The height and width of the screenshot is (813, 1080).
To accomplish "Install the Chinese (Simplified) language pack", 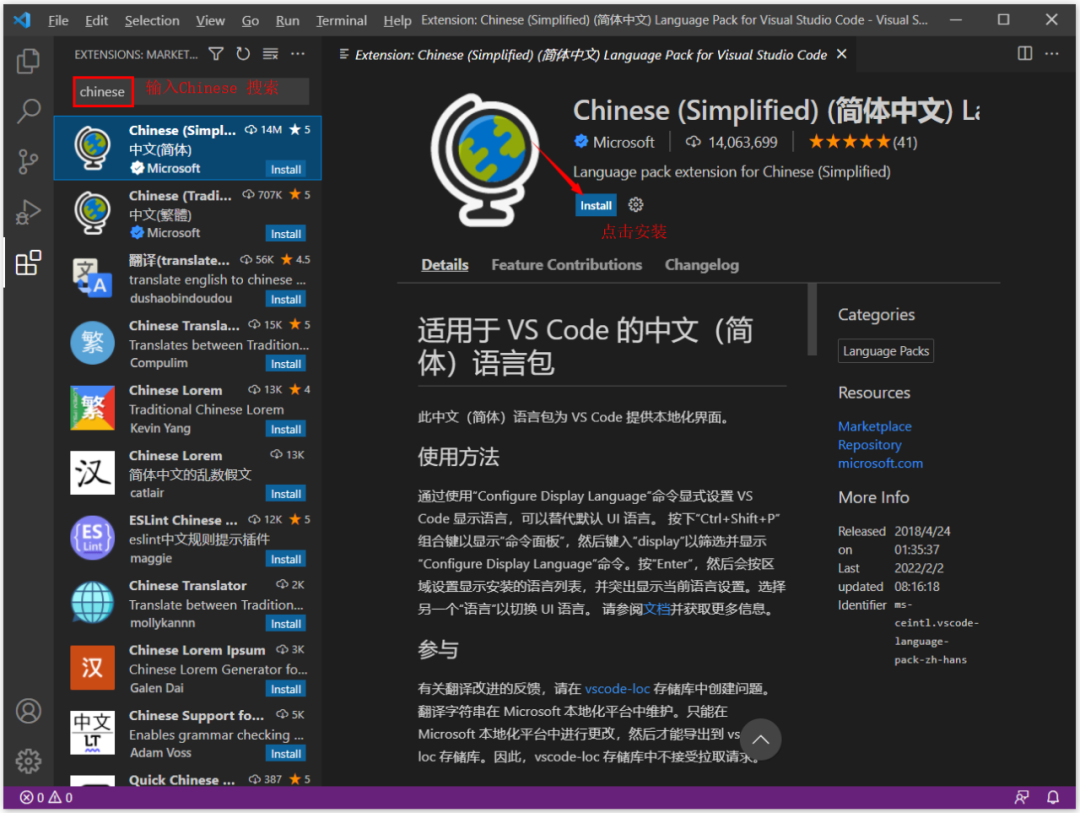I will click(x=595, y=204).
